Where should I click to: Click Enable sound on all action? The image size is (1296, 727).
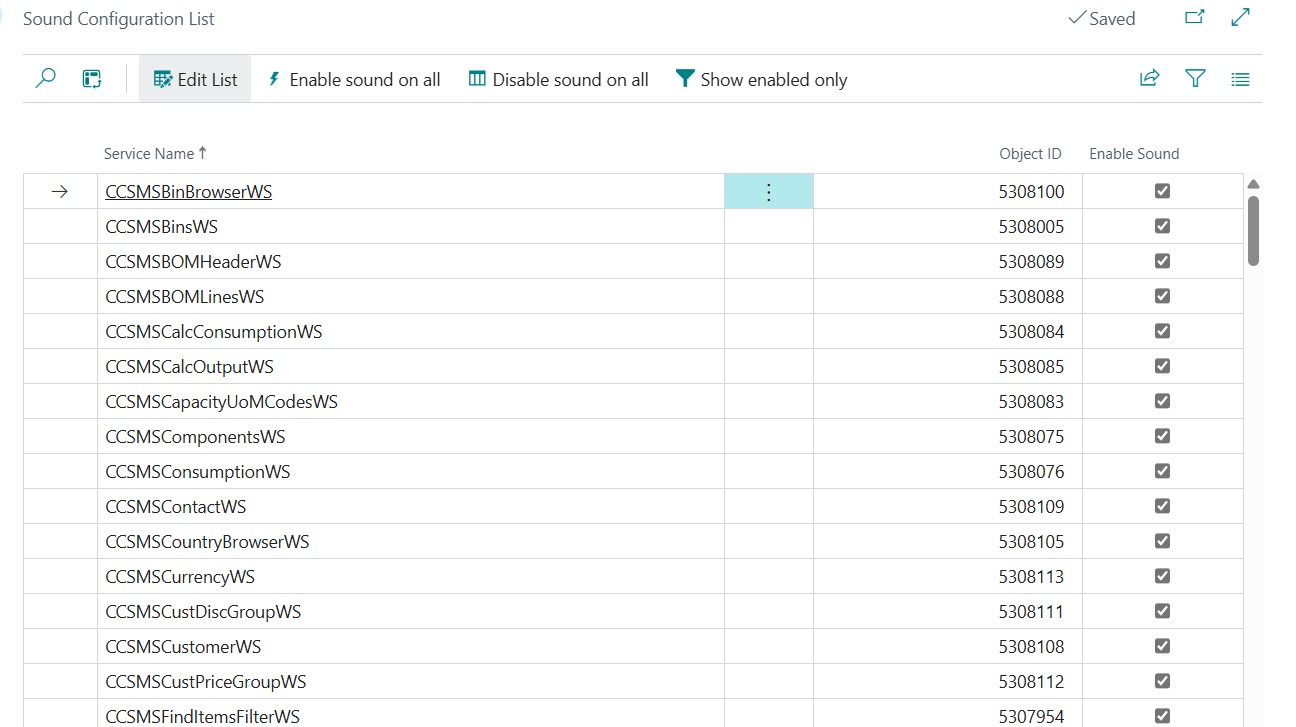(354, 80)
